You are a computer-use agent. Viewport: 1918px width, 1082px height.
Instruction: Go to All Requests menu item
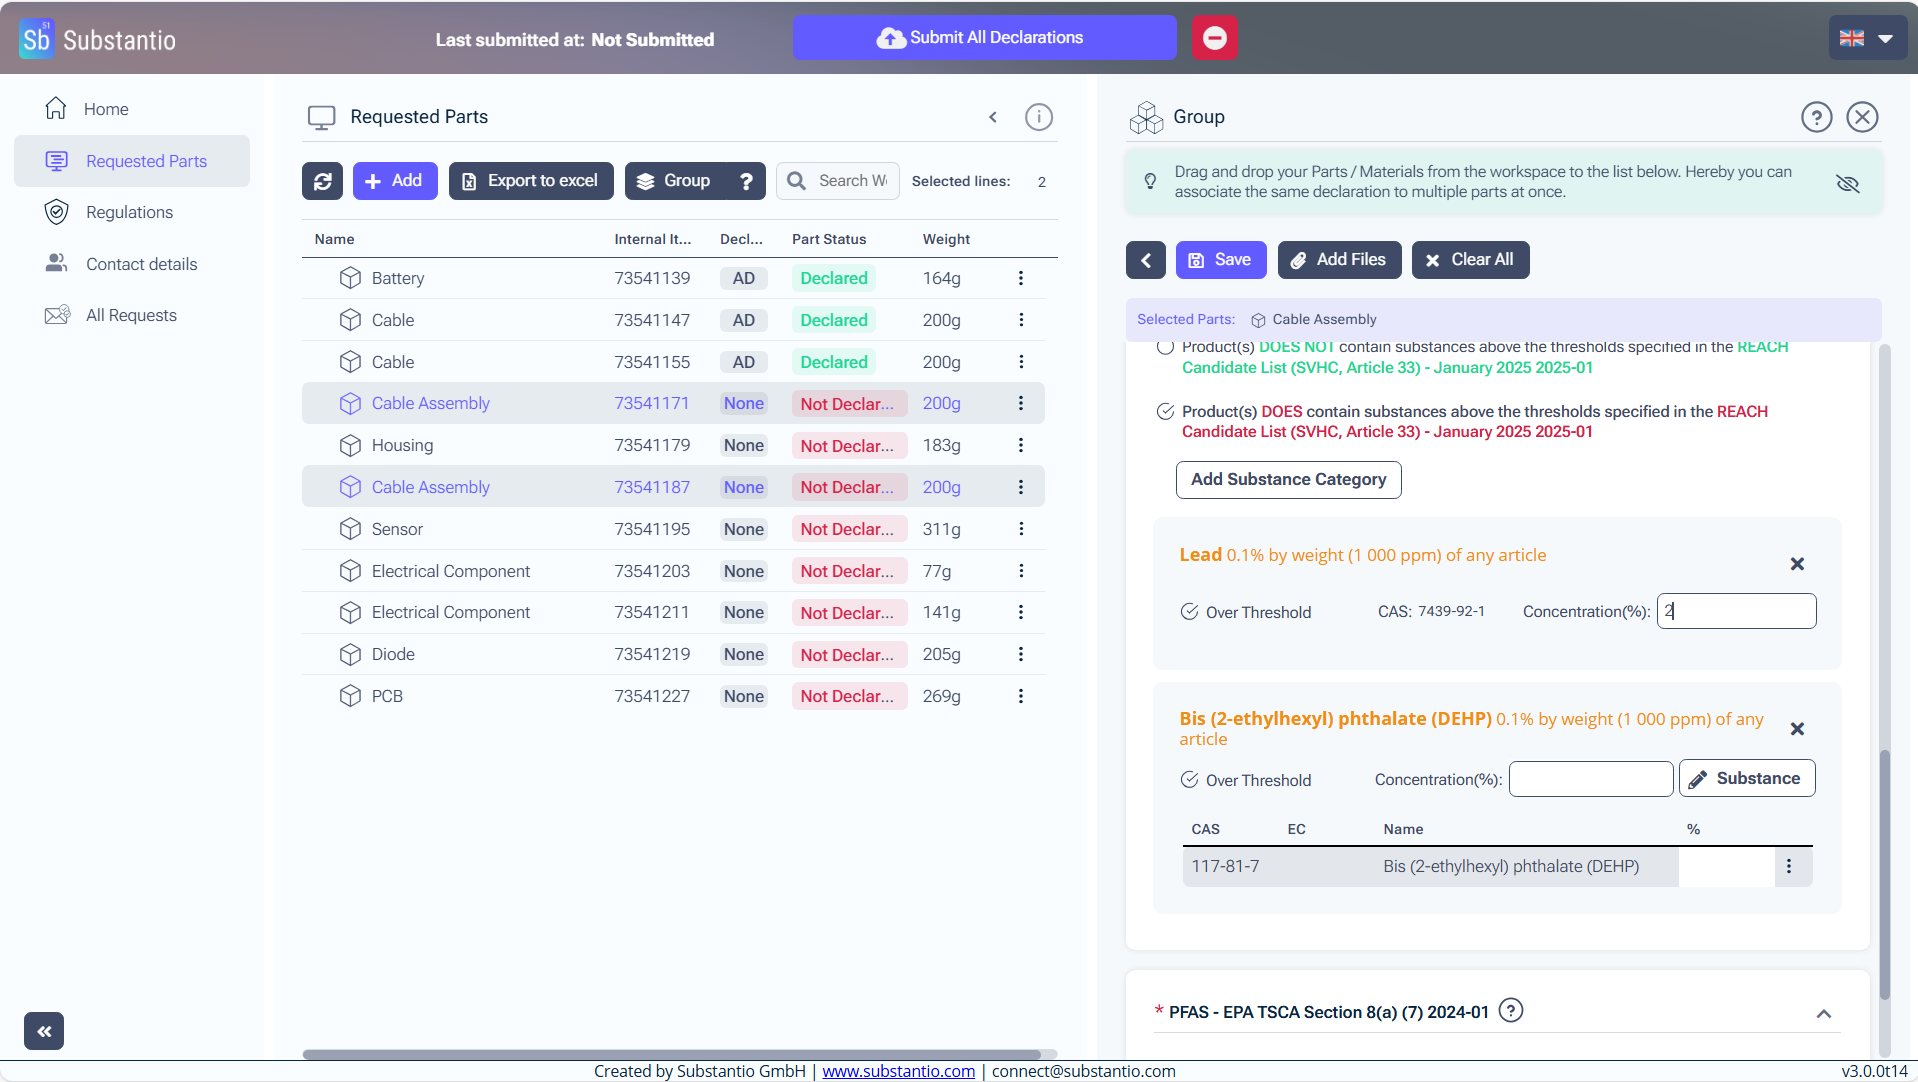point(131,315)
